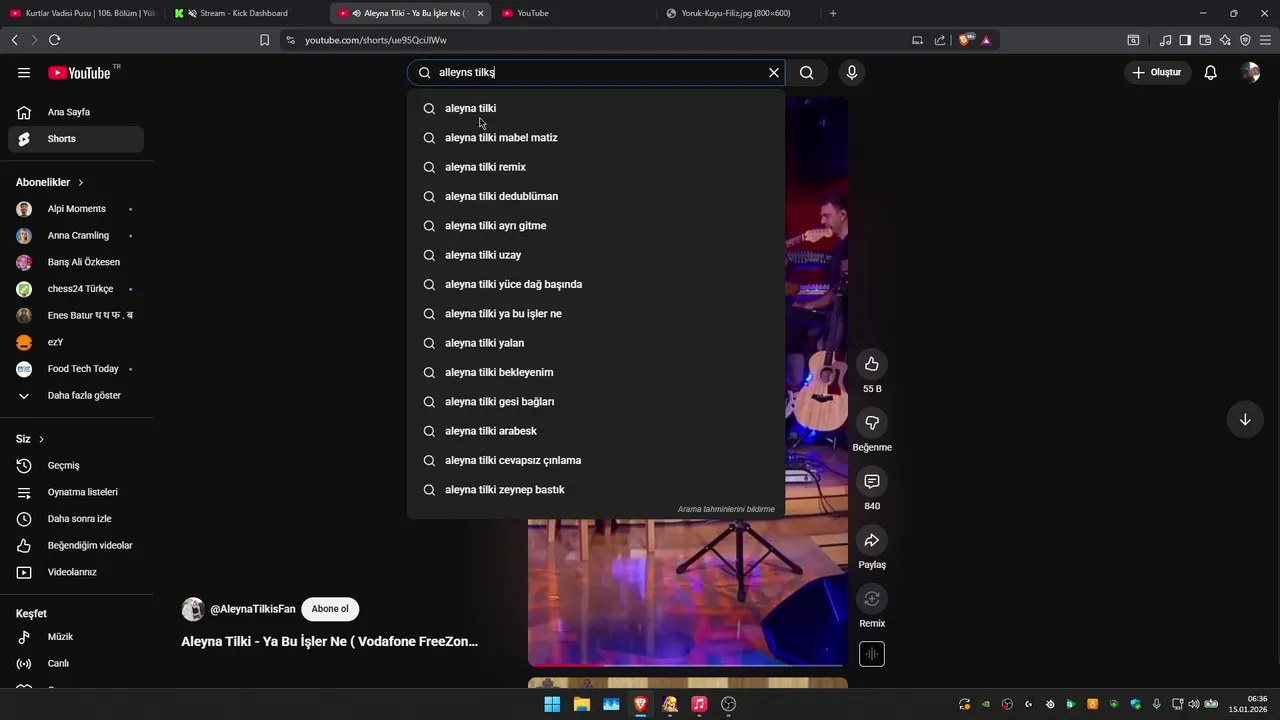Open YouTube notifications bell
This screenshot has width=1280, height=720.
[1210, 72]
